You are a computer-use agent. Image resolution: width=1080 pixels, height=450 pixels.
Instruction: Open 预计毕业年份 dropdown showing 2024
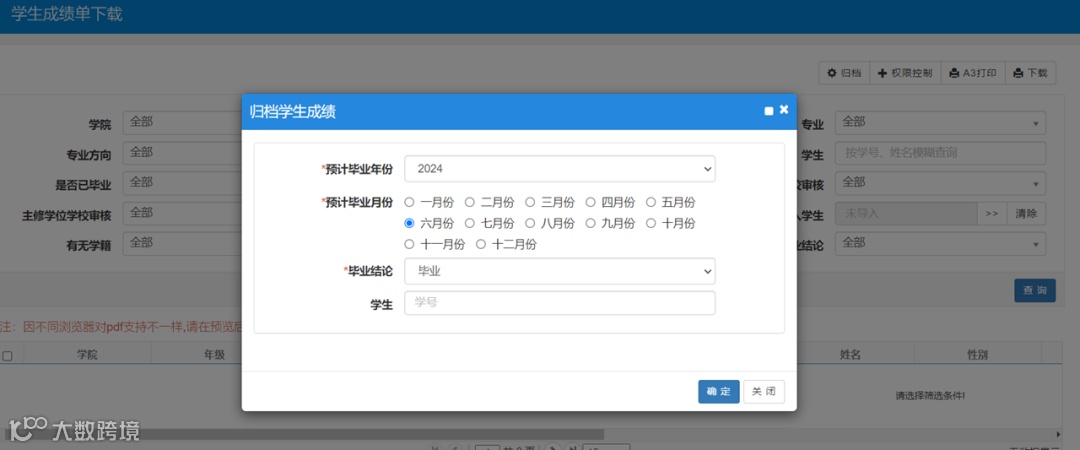point(559,169)
